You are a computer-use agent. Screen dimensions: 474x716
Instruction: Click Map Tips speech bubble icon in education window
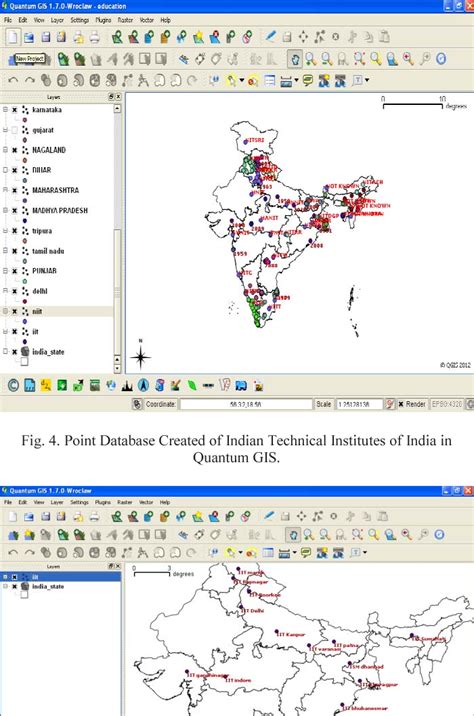(x=308, y=81)
